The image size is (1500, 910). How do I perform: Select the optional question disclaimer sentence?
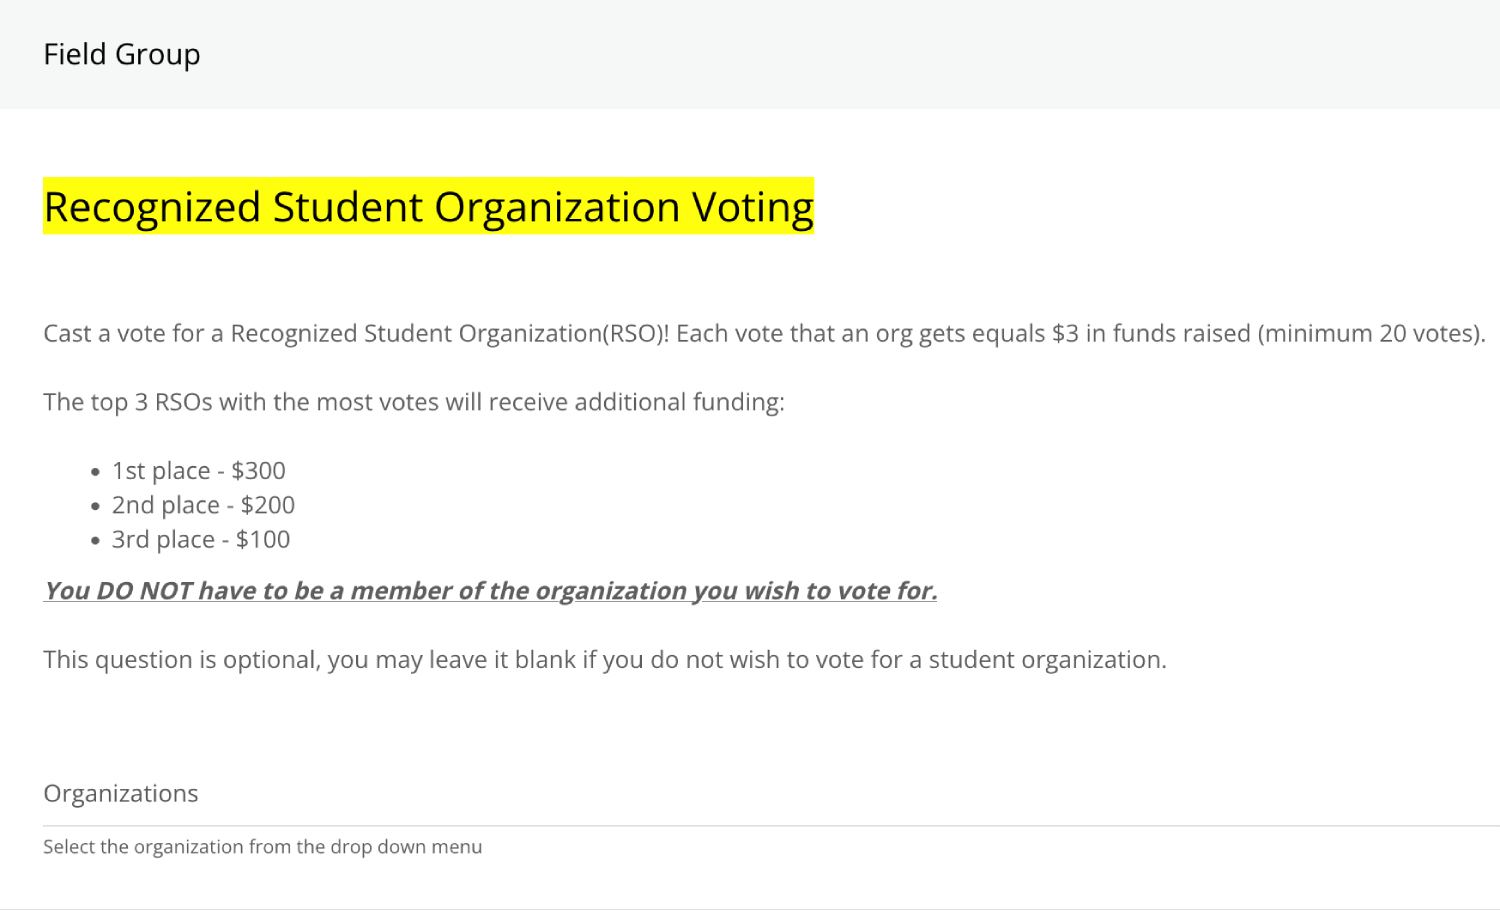coord(604,659)
